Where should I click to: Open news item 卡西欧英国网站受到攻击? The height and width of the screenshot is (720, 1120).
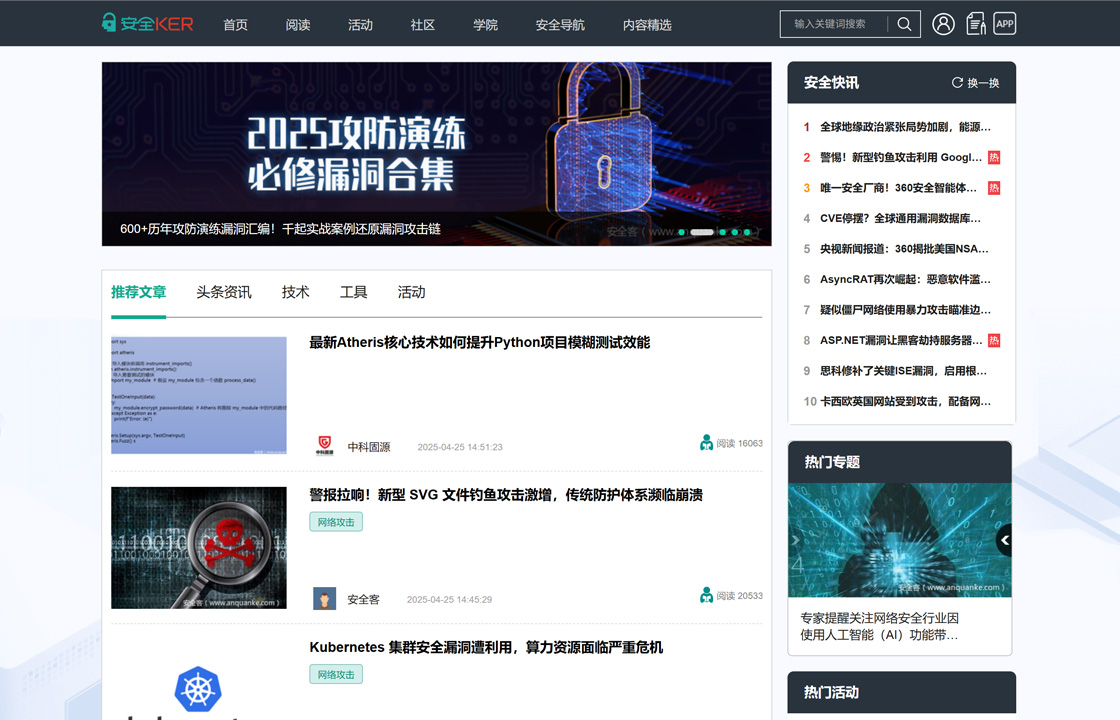pos(905,401)
